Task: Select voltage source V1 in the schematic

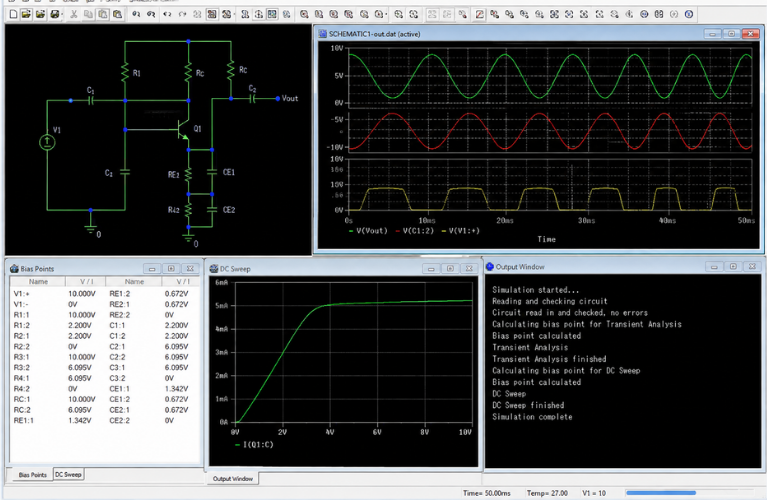Action: [47, 142]
